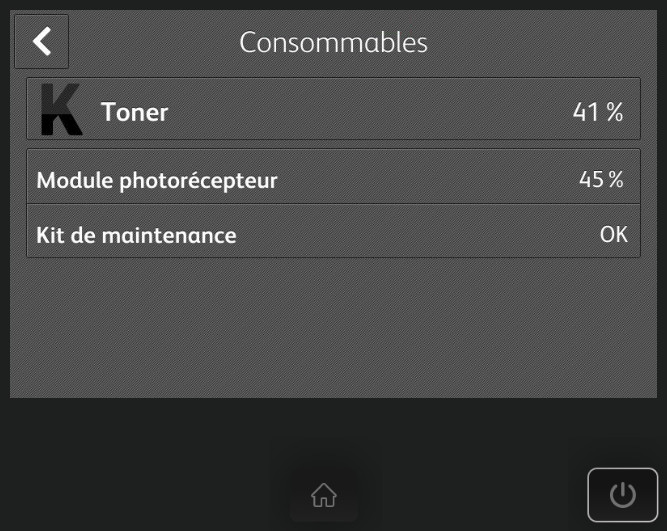Screen dimensions: 667x531
Task: Tap the black K toner icon
Action: (x=61, y=110)
